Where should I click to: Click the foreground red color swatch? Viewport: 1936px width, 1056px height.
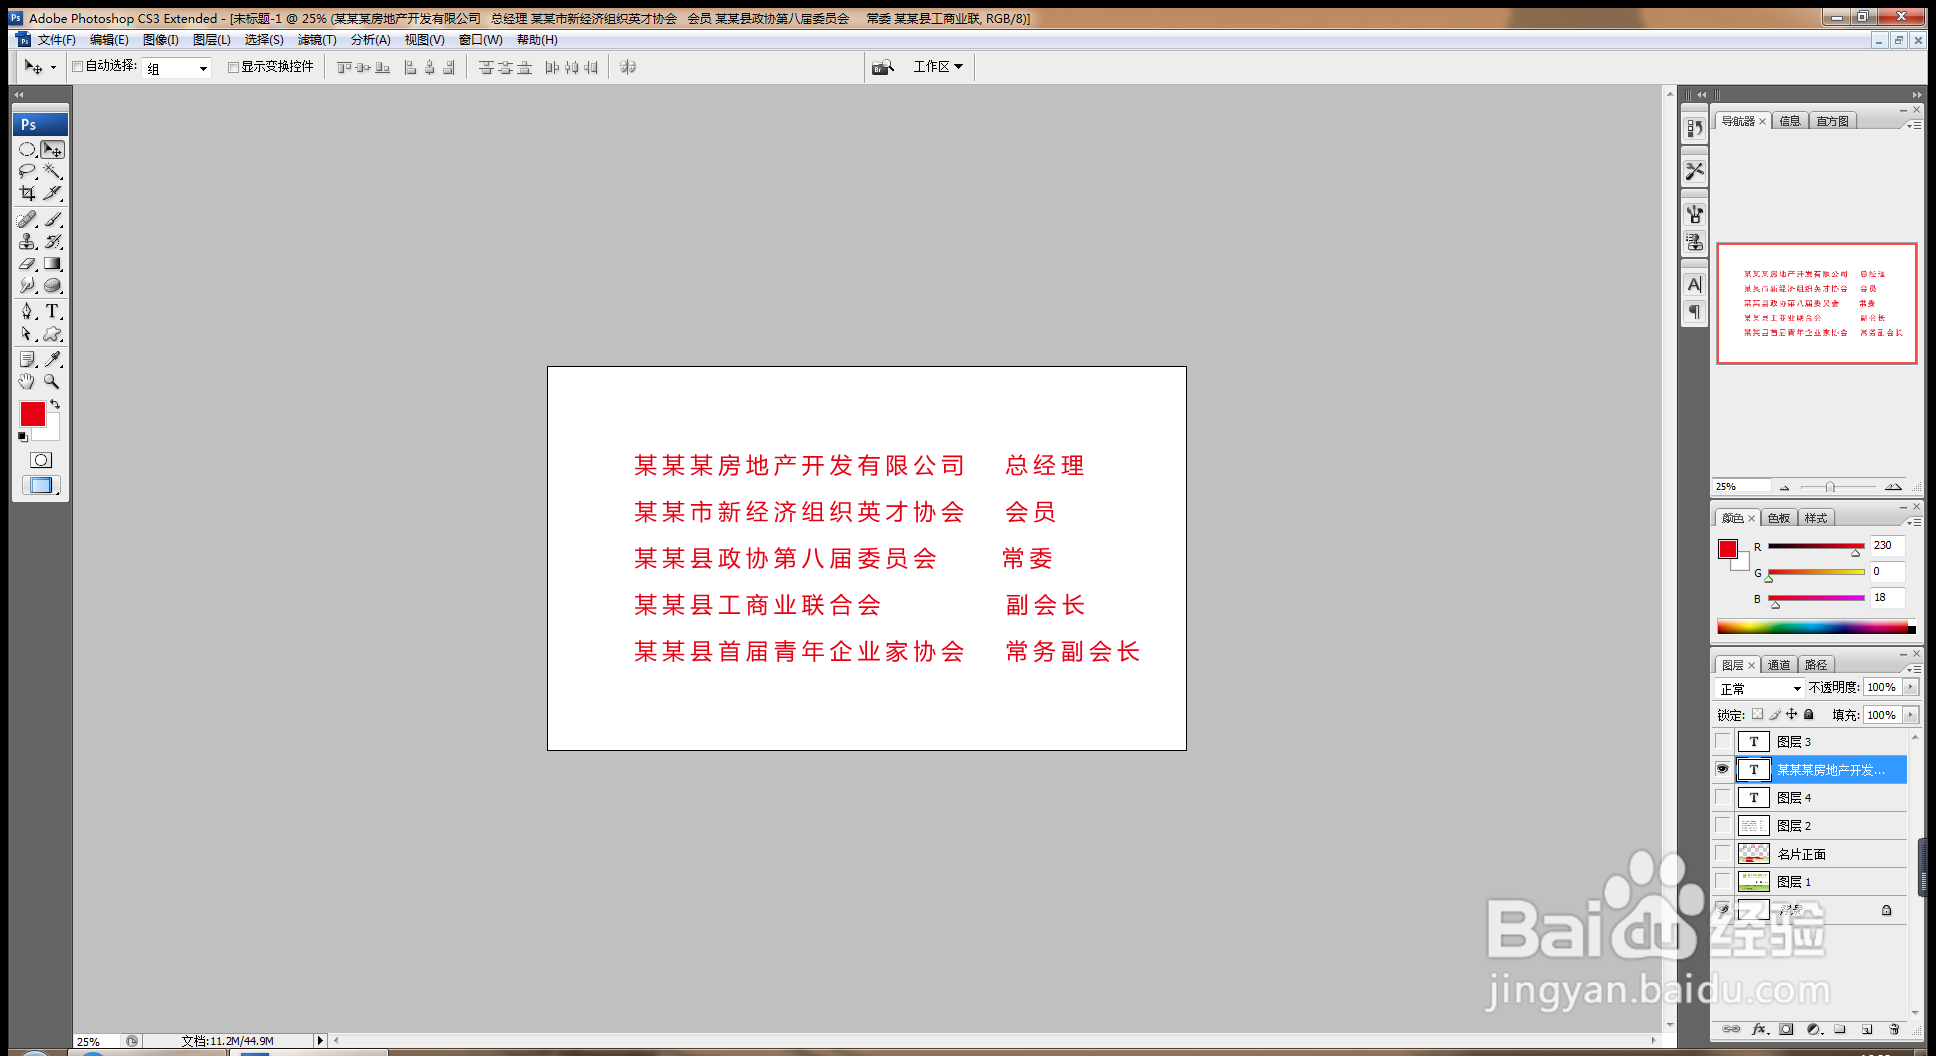point(33,414)
